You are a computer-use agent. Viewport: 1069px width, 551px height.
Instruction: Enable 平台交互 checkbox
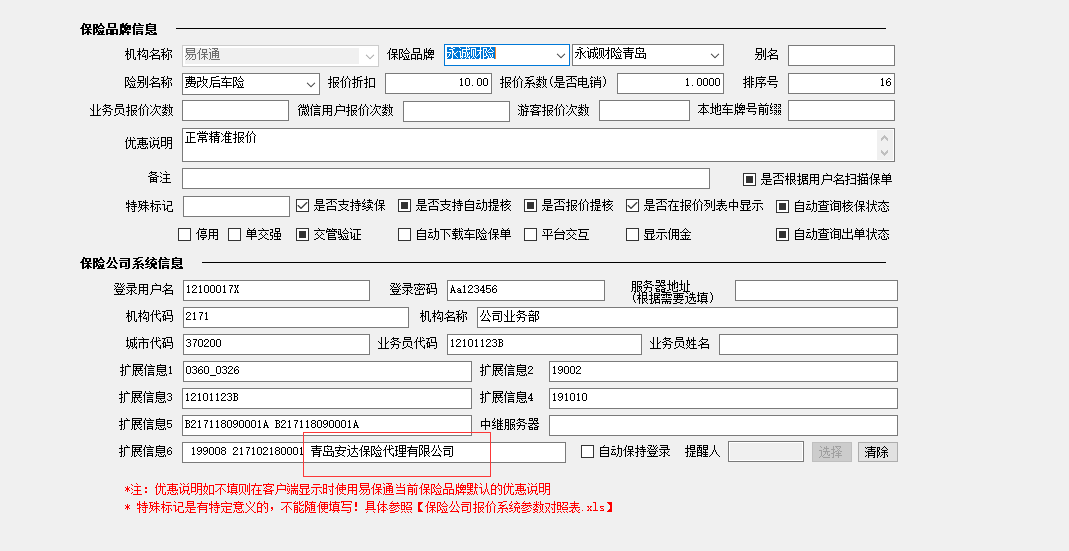(530, 235)
